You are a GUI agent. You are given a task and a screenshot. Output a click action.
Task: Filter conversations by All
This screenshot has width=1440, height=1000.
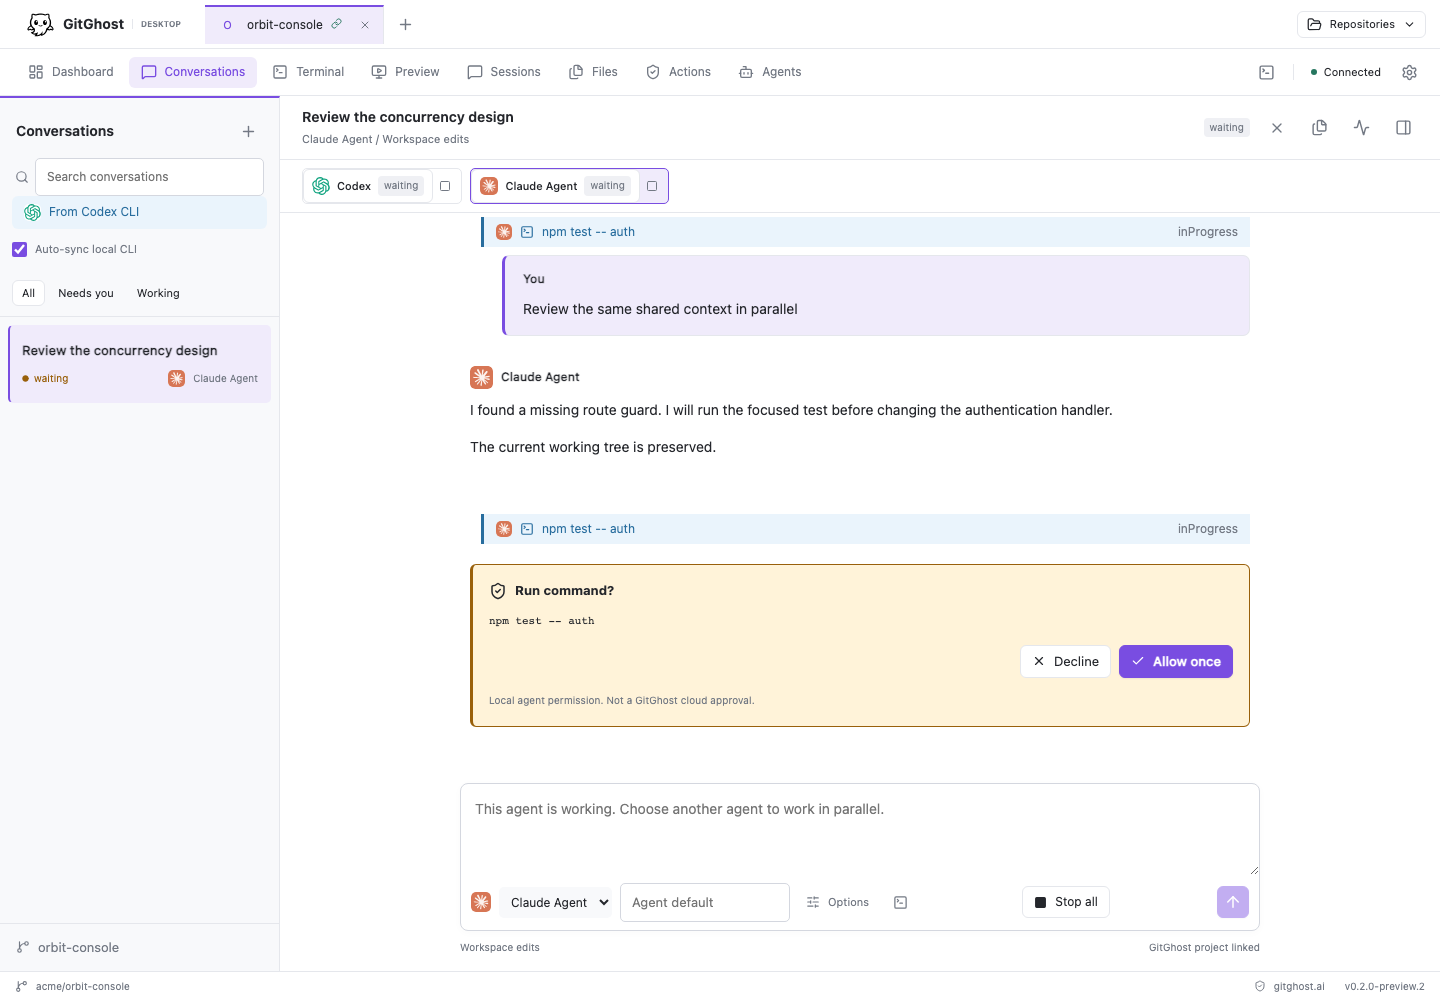pos(28,293)
